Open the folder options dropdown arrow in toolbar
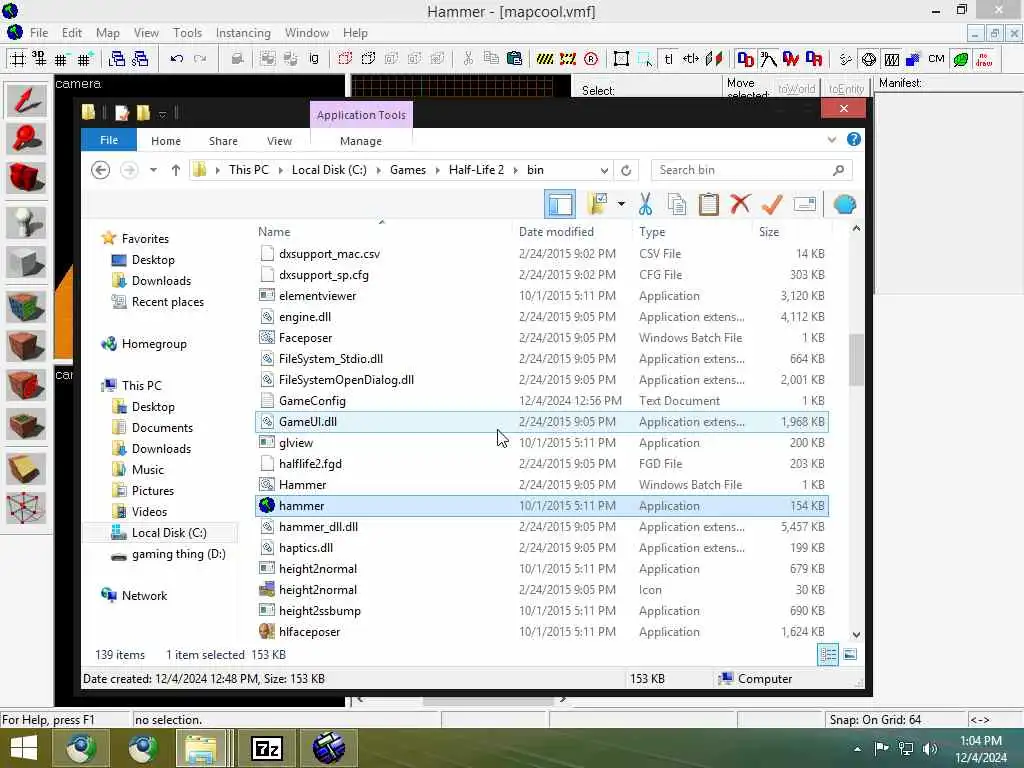This screenshot has width=1024, height=768. click(621, 204)
